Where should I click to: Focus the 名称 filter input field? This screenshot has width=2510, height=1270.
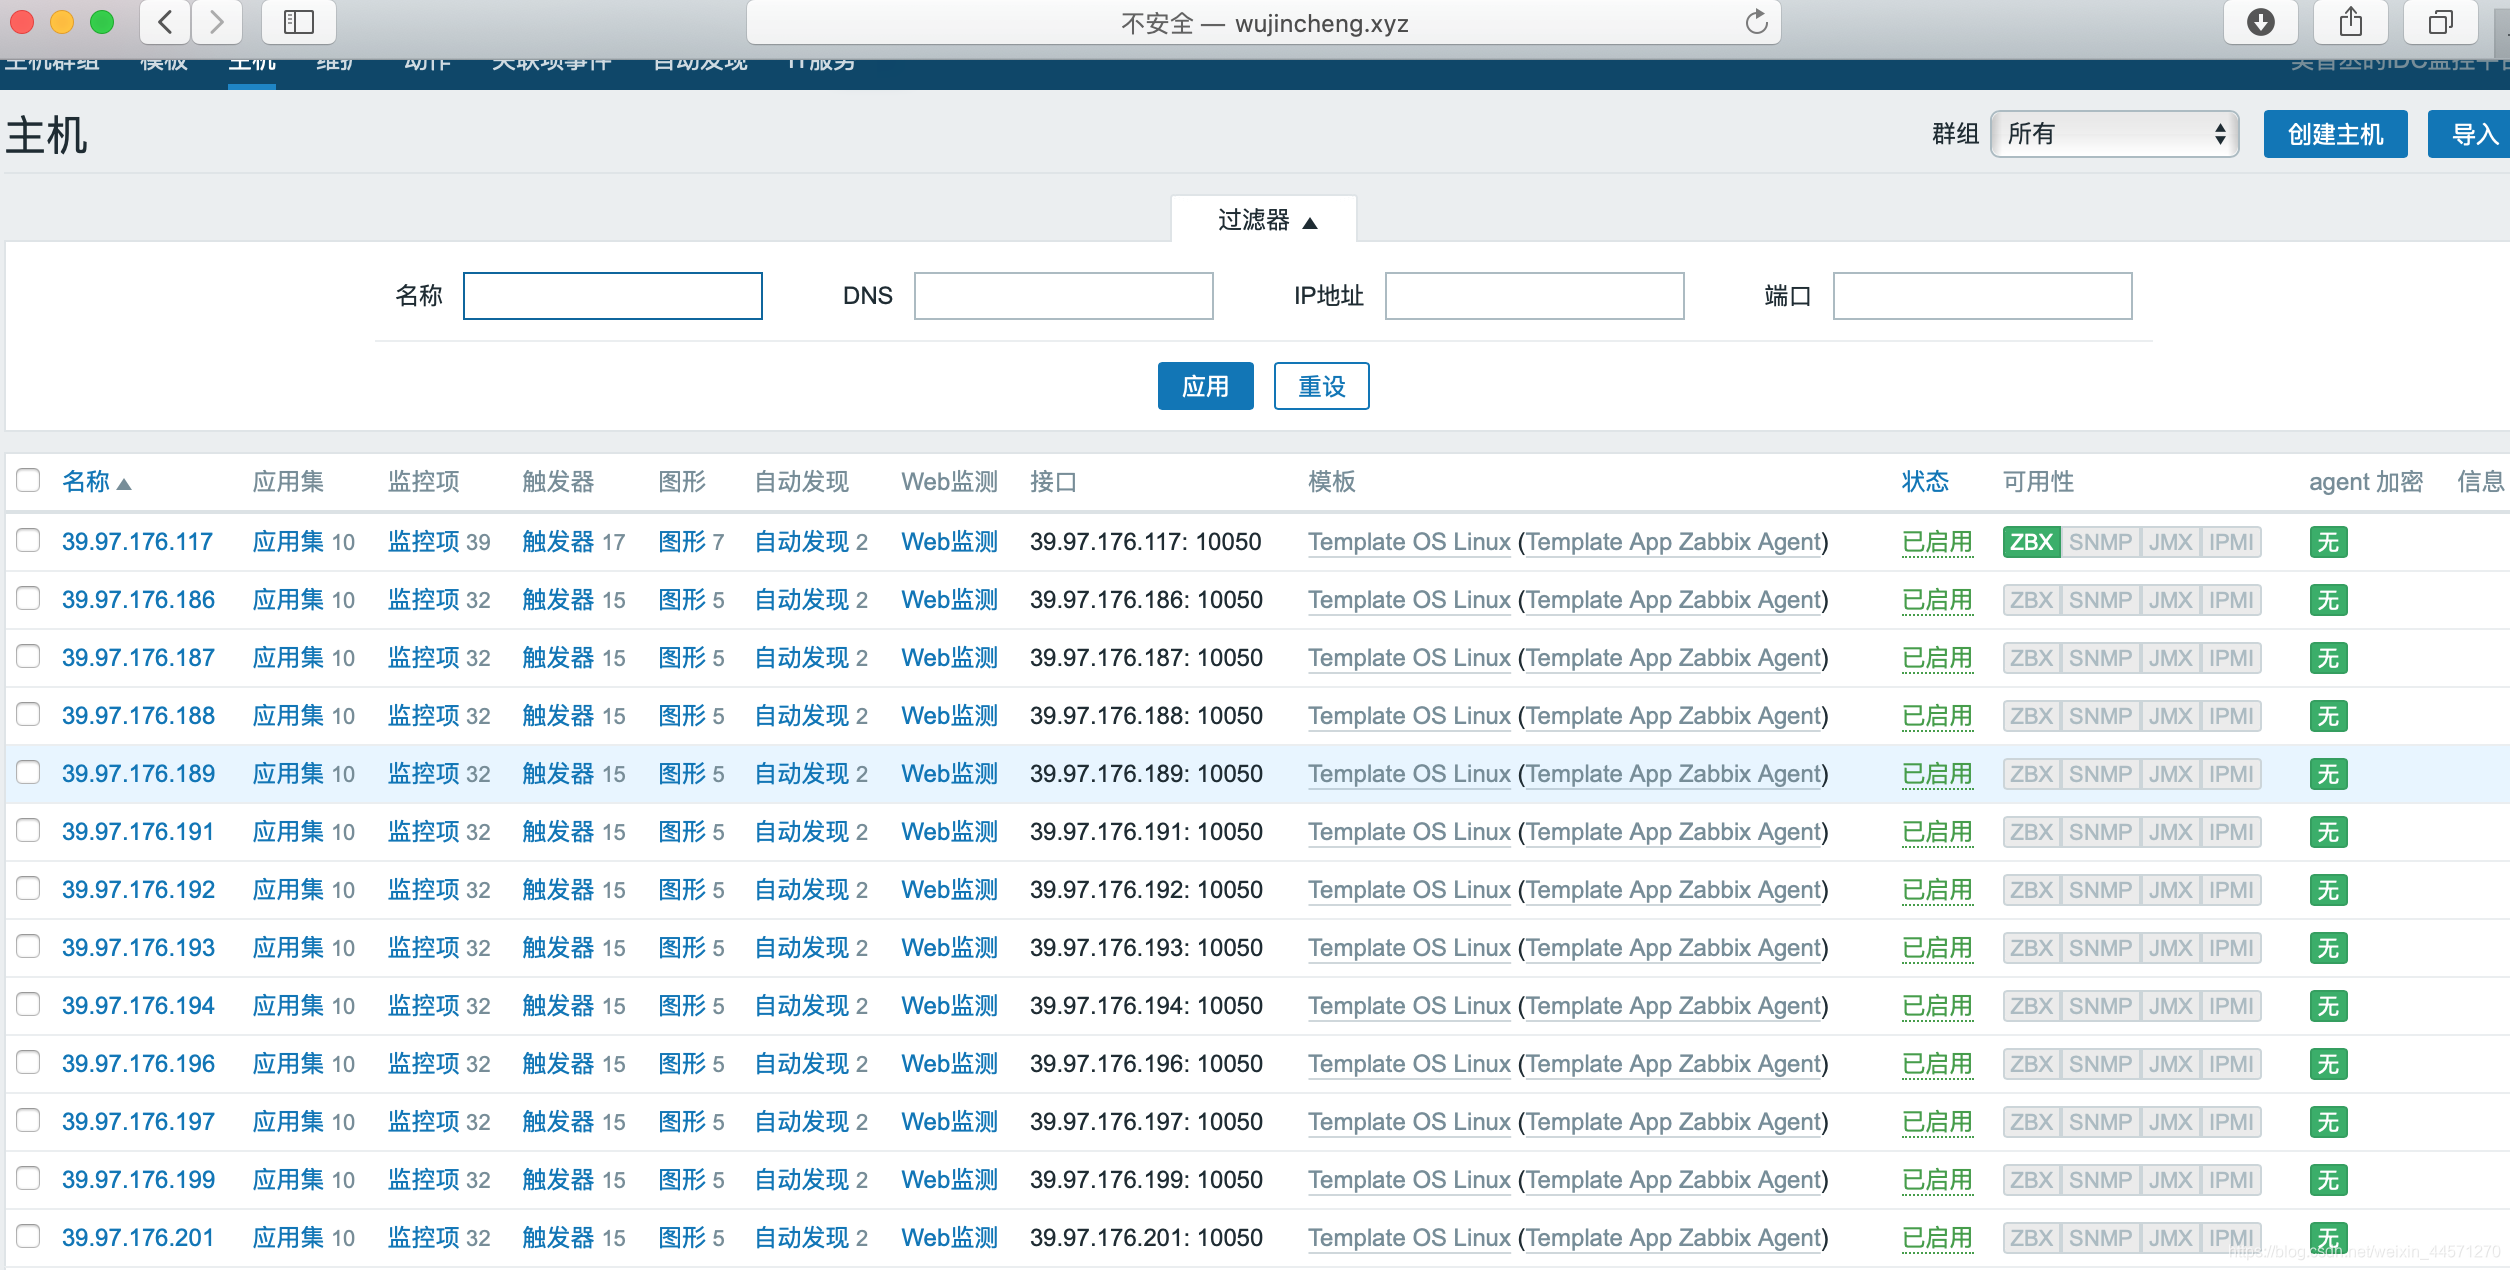click(x=613, y=296)
